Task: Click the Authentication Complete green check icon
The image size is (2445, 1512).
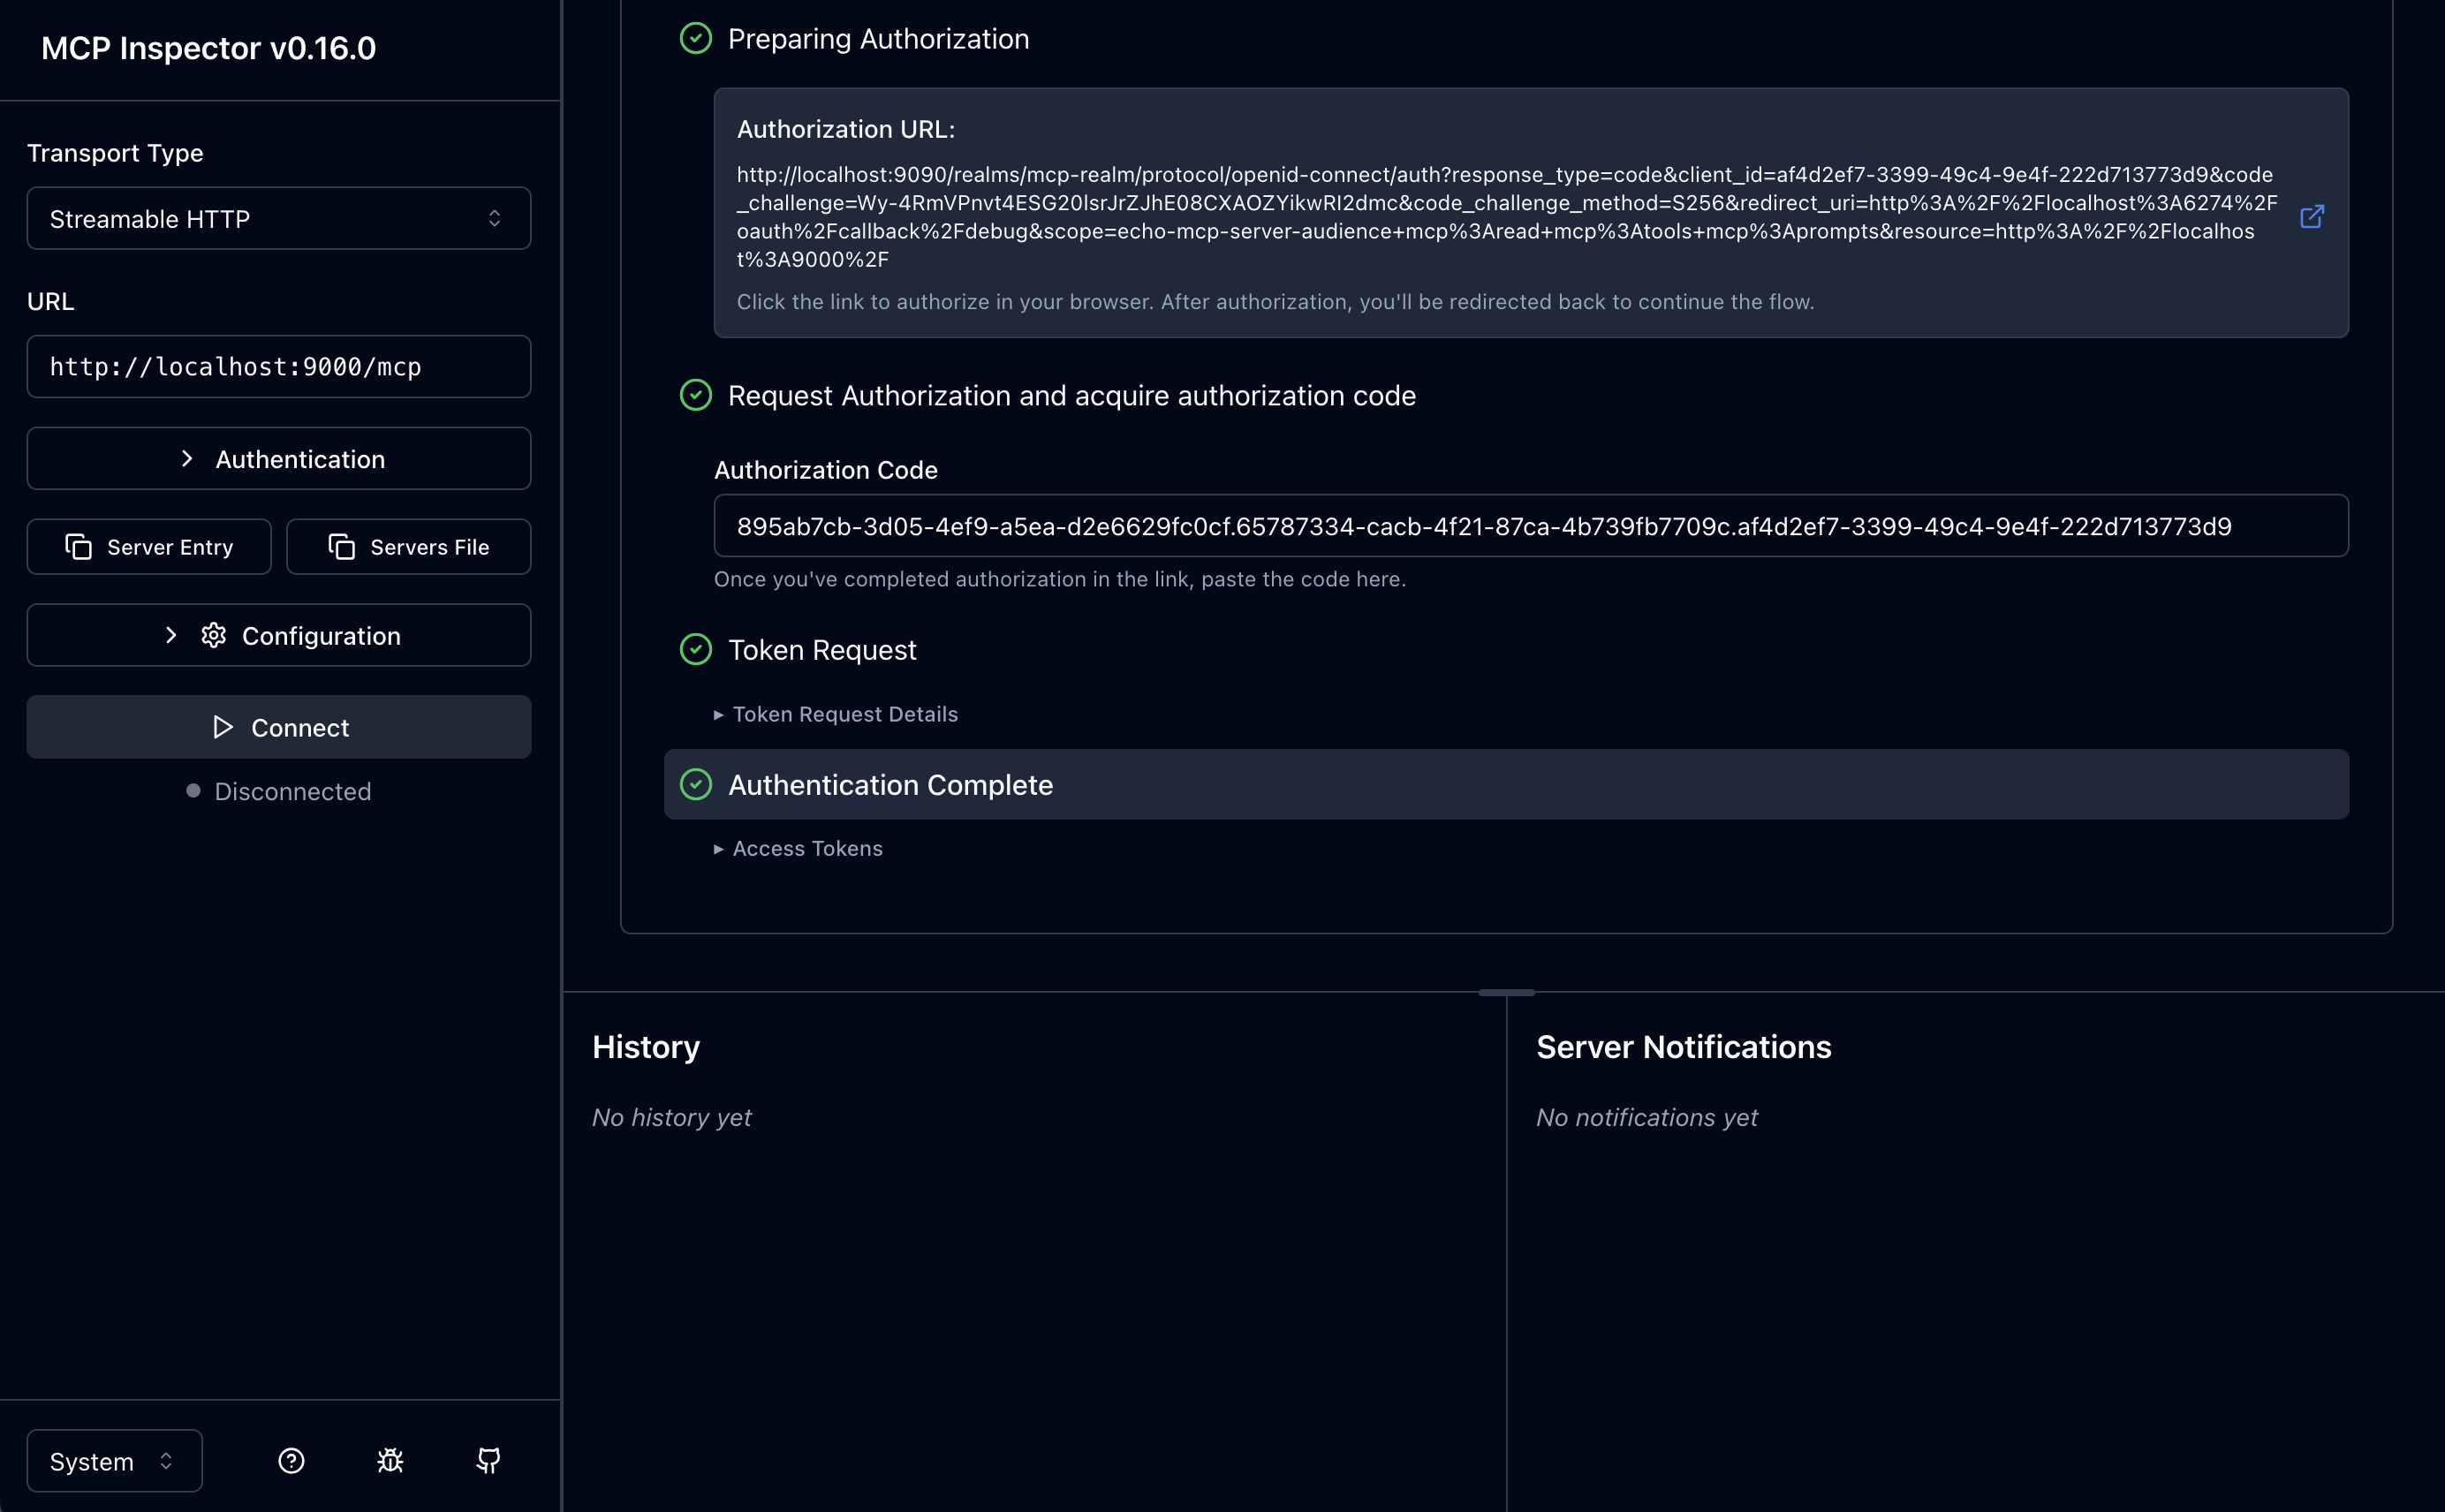Action: (696, 784)
